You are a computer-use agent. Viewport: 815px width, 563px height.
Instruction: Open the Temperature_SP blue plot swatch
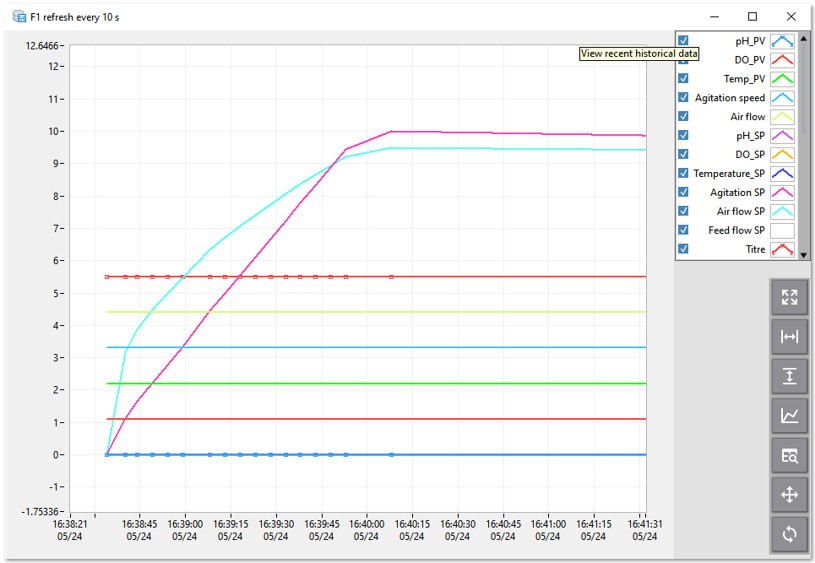coord(782,174)
